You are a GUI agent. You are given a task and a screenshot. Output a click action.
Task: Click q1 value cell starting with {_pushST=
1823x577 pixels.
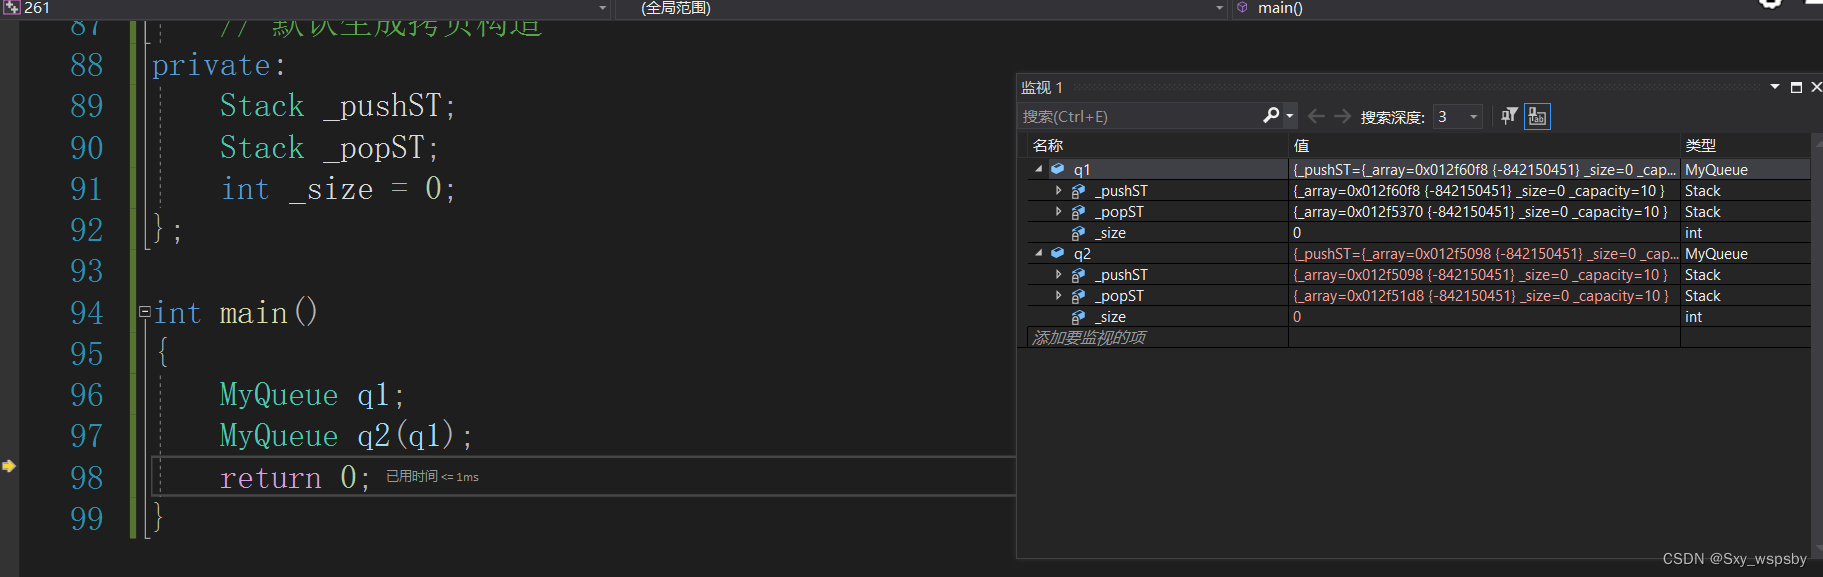[1484, 170]
